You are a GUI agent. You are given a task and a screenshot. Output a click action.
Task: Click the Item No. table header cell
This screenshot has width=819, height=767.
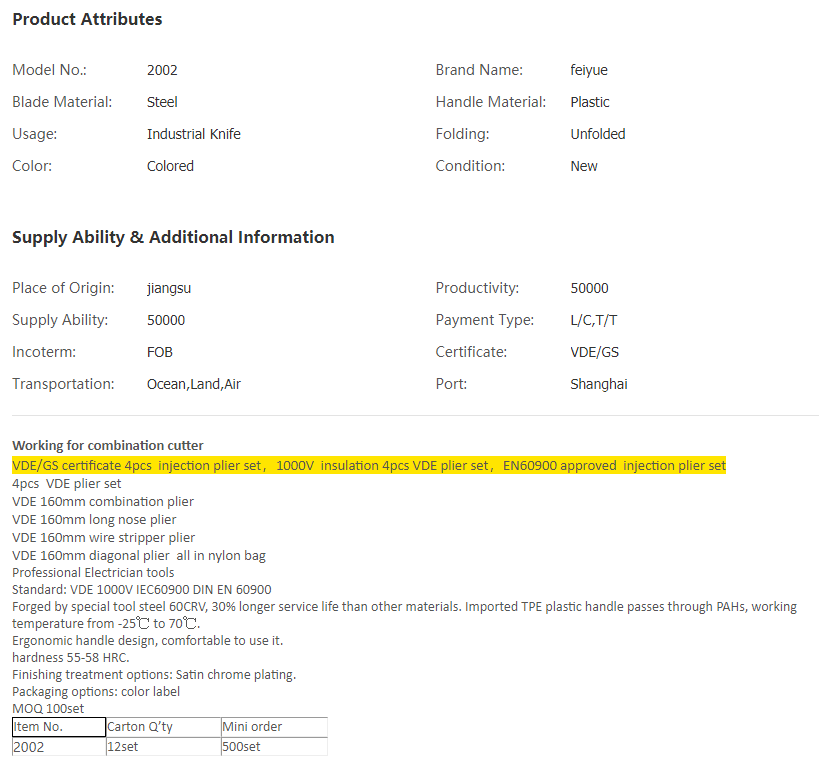point(58,727)
